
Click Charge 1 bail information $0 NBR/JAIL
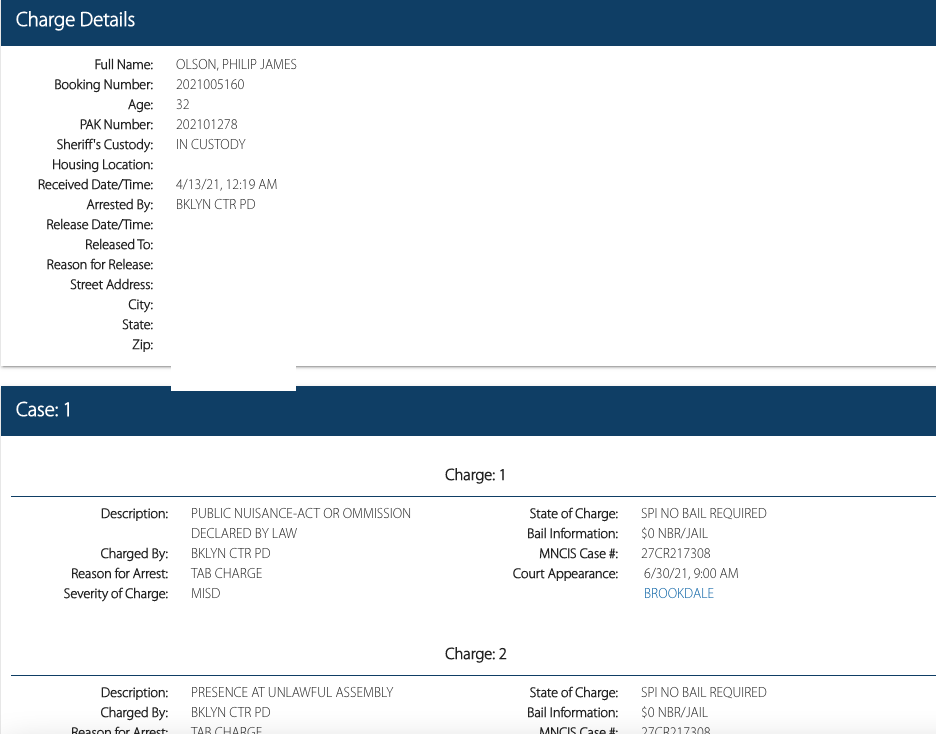click(674, 533)
